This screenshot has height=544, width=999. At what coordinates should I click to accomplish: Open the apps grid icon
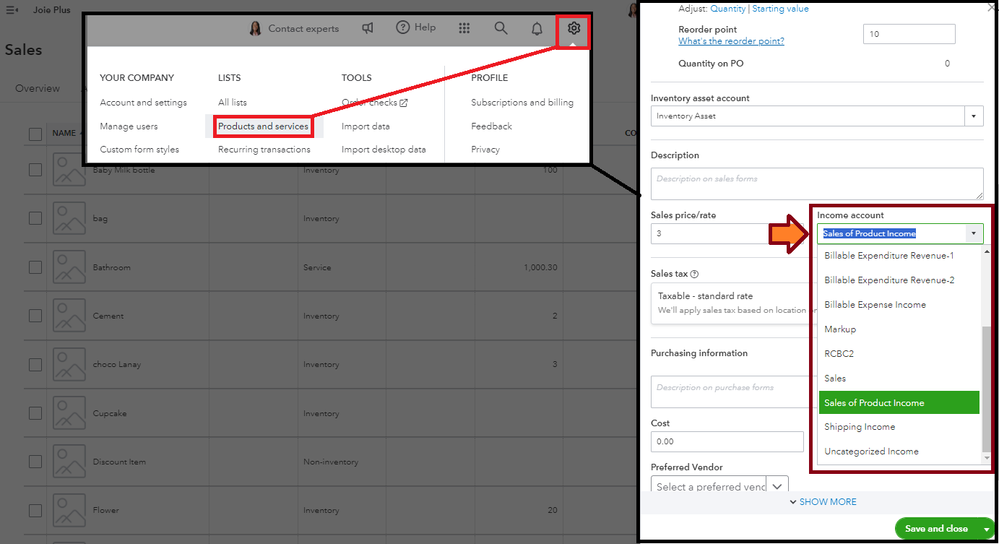click(464, 28)
